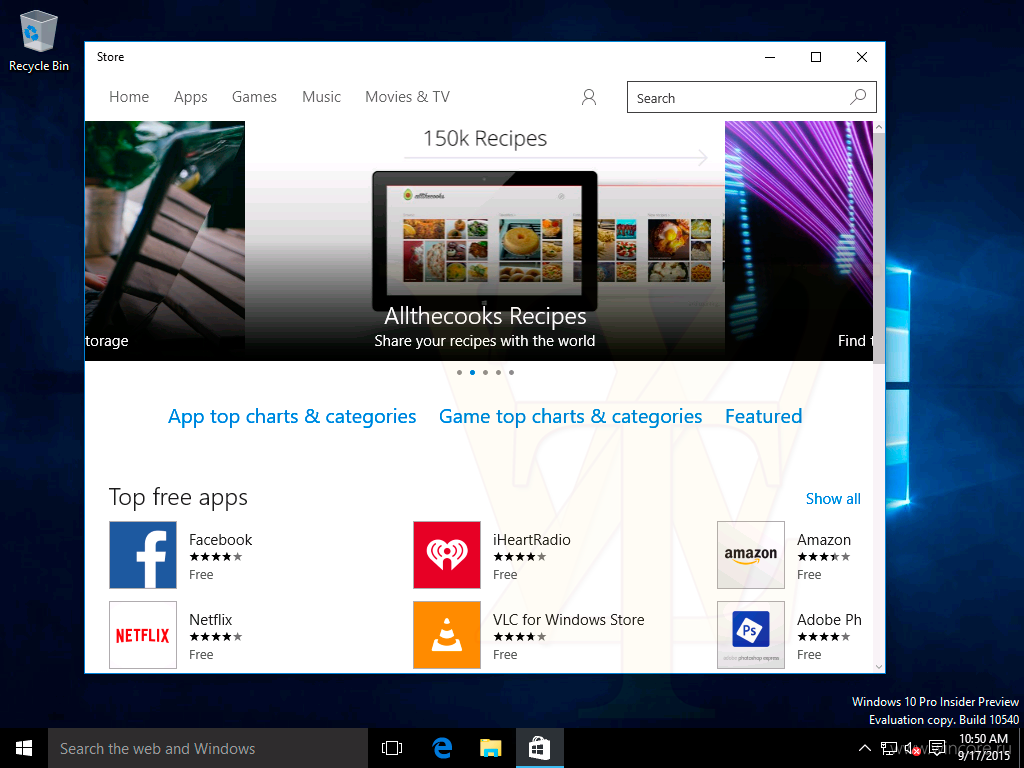Open the Featured link
The height and width of the screenshot is (768, 1024).
point(763,416)
